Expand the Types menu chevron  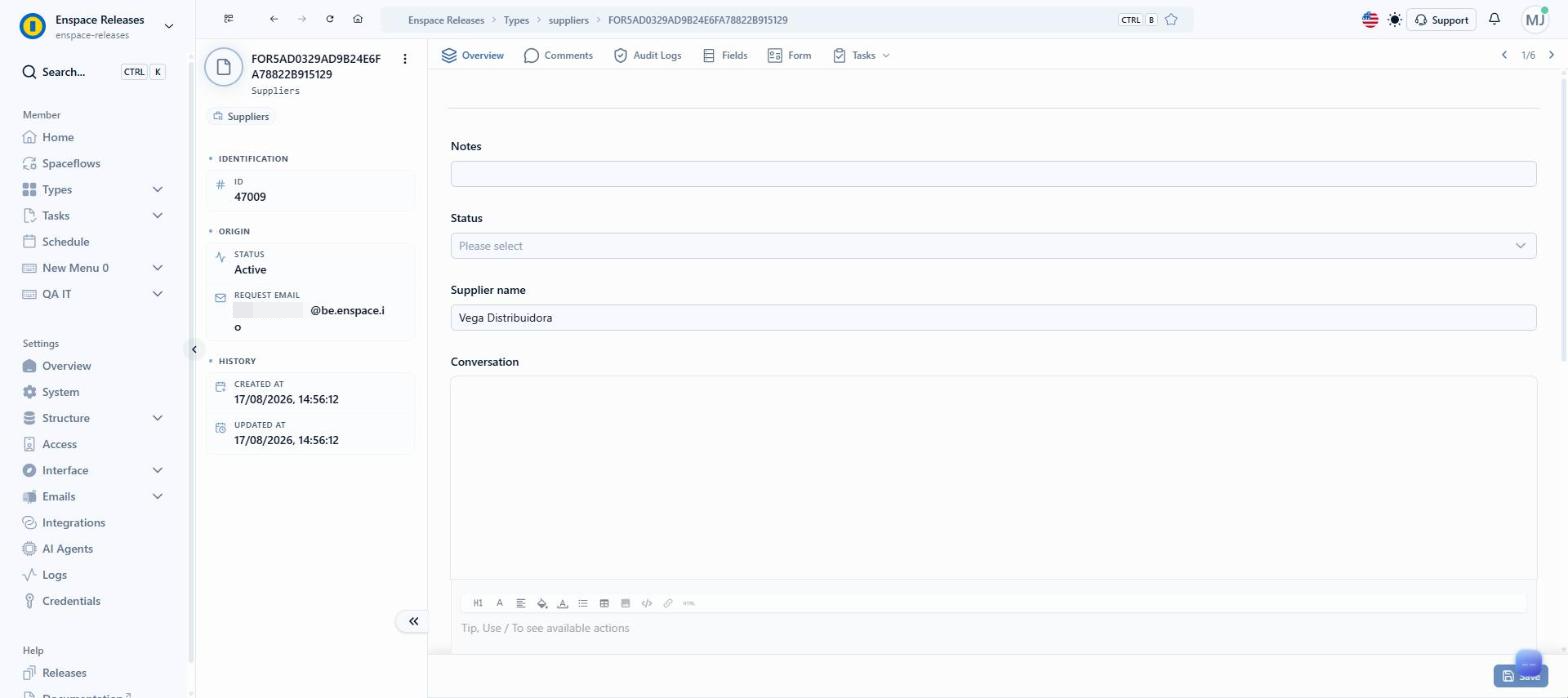157,189
